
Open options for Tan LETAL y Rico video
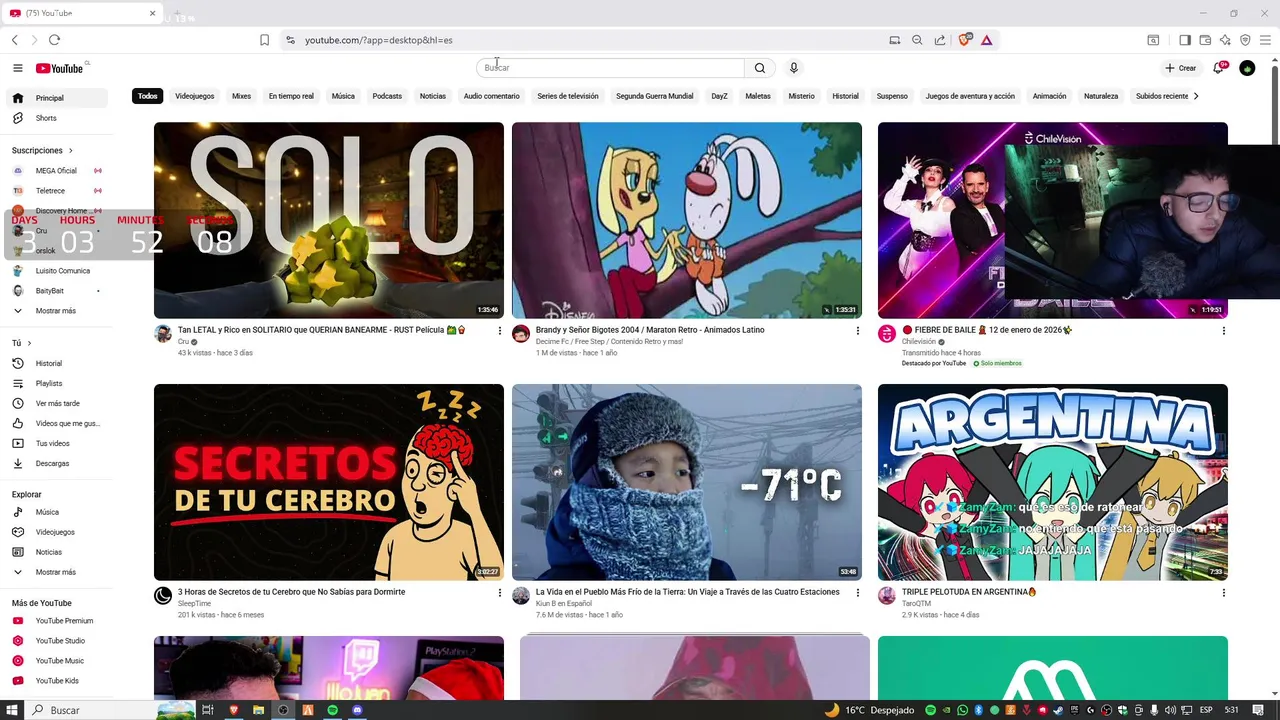500,330
